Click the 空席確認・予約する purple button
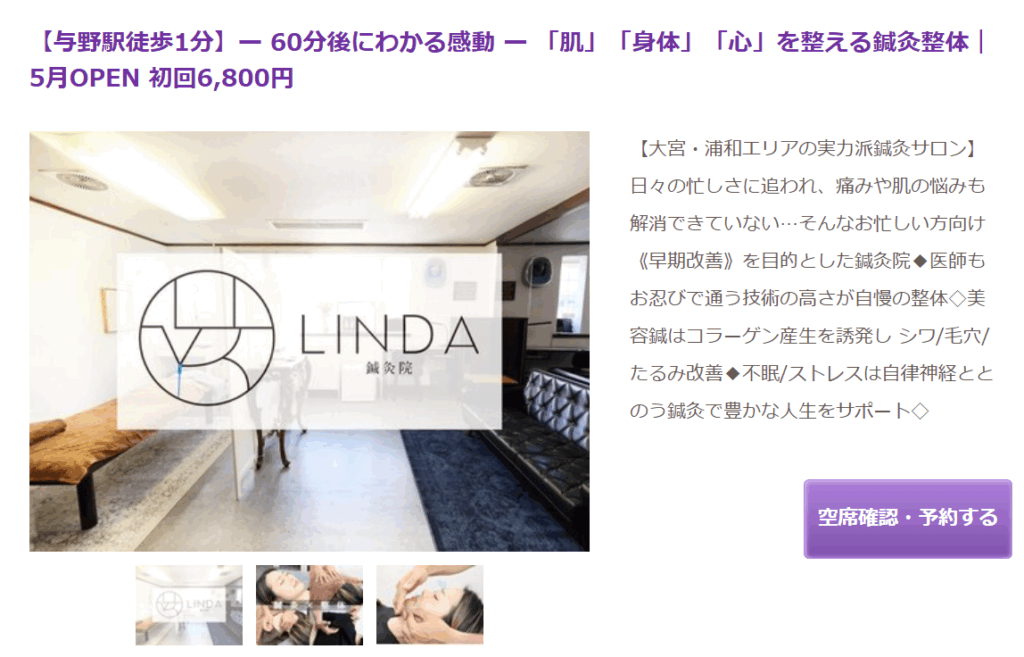1024x657 pixels. (907, 518)
